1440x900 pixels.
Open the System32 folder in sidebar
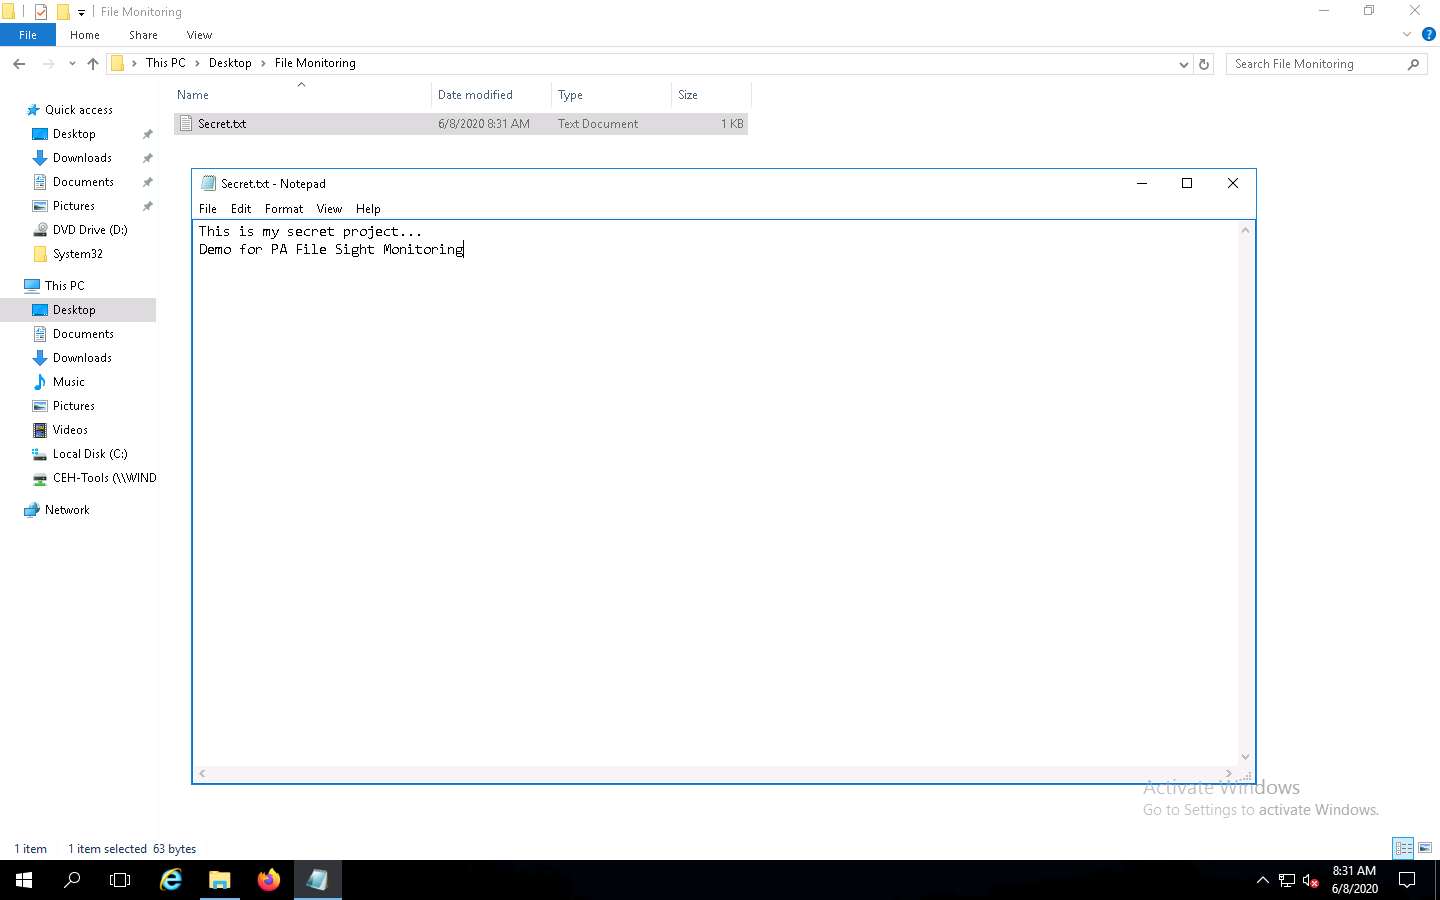click(77, 254)
